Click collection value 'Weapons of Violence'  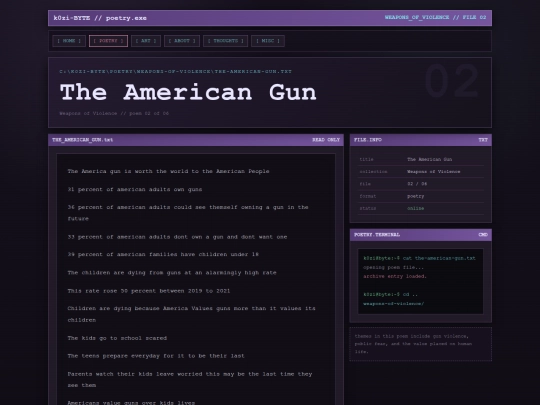point(434,172)
